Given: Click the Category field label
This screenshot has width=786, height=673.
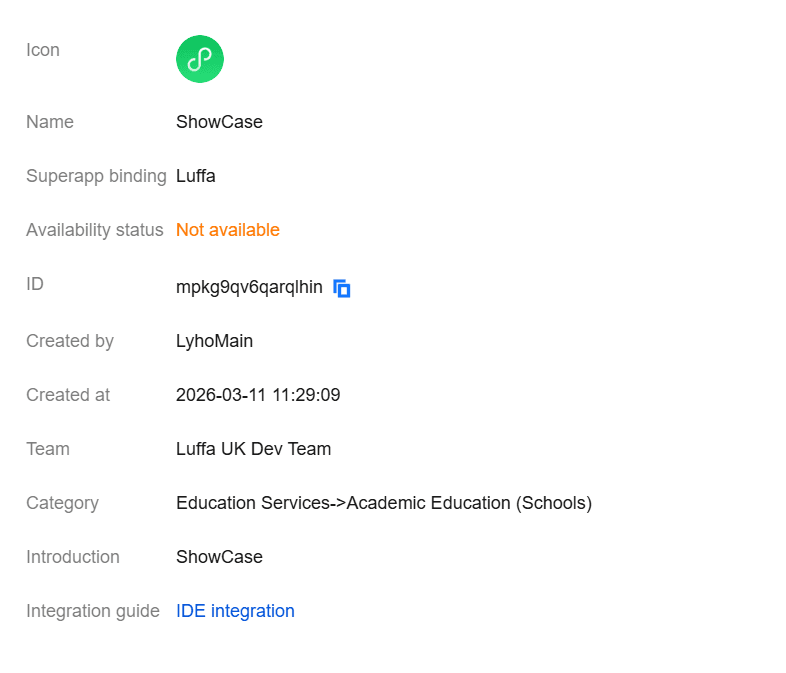Looking at the screenshot, I should [62, 503].
